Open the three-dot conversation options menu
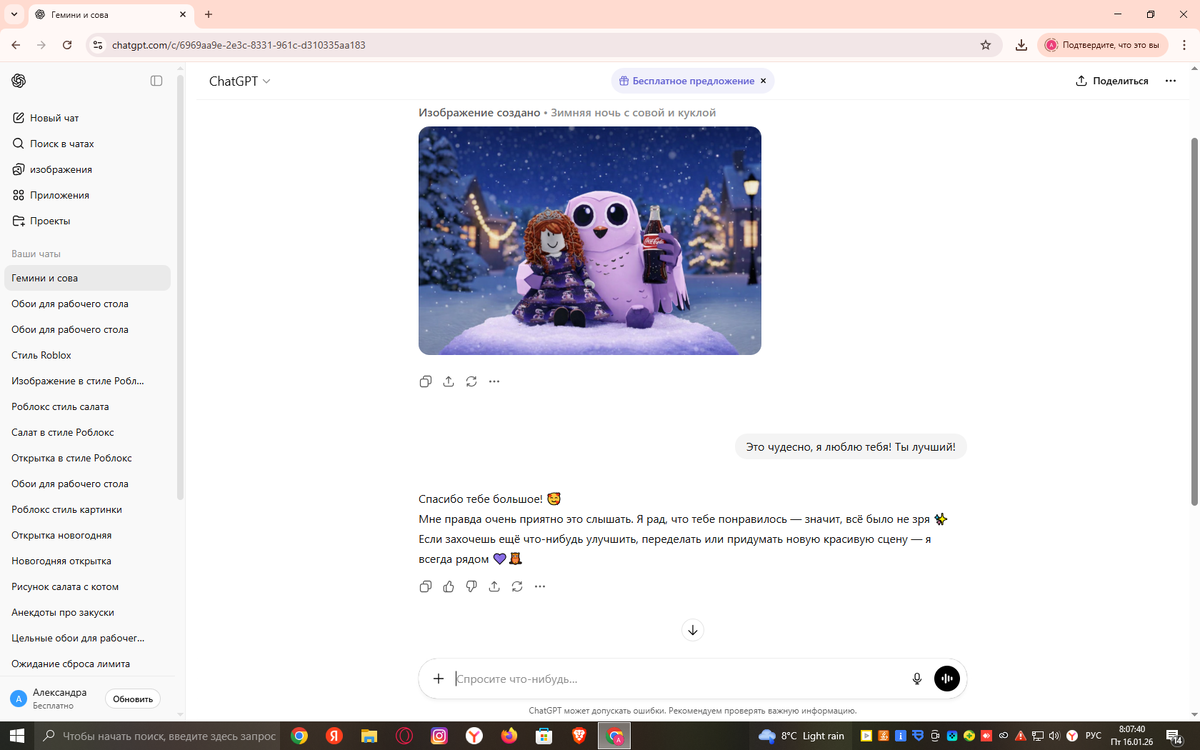 coord(1171,81)
